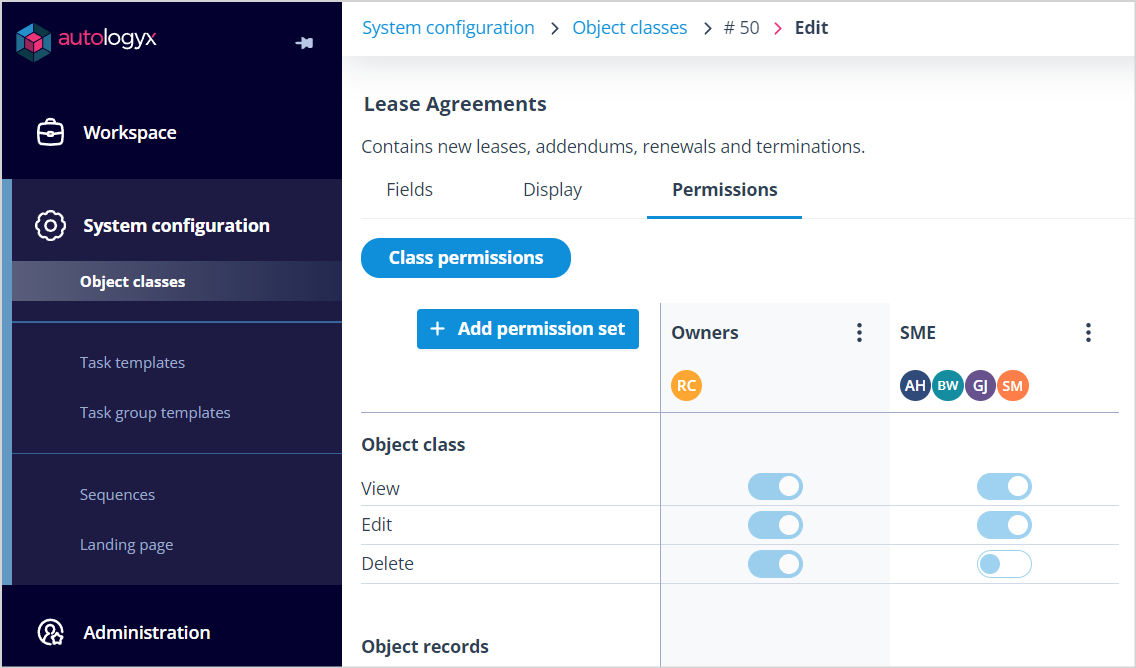Viewport: 1136px width, 668px height.
Task: Click the Edit breadcrumb label
Action: [x=811, y=28]
